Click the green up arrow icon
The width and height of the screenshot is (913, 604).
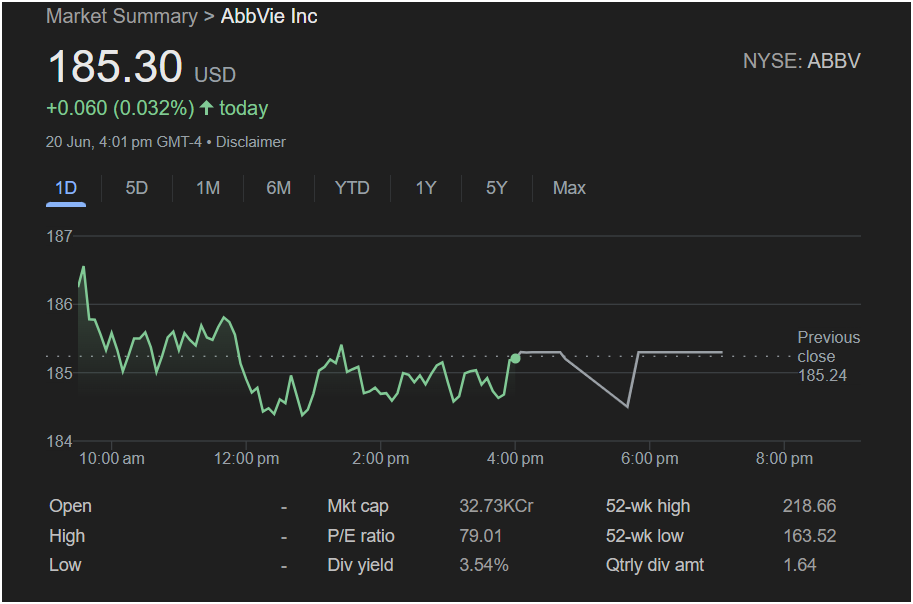pos(206,108)
